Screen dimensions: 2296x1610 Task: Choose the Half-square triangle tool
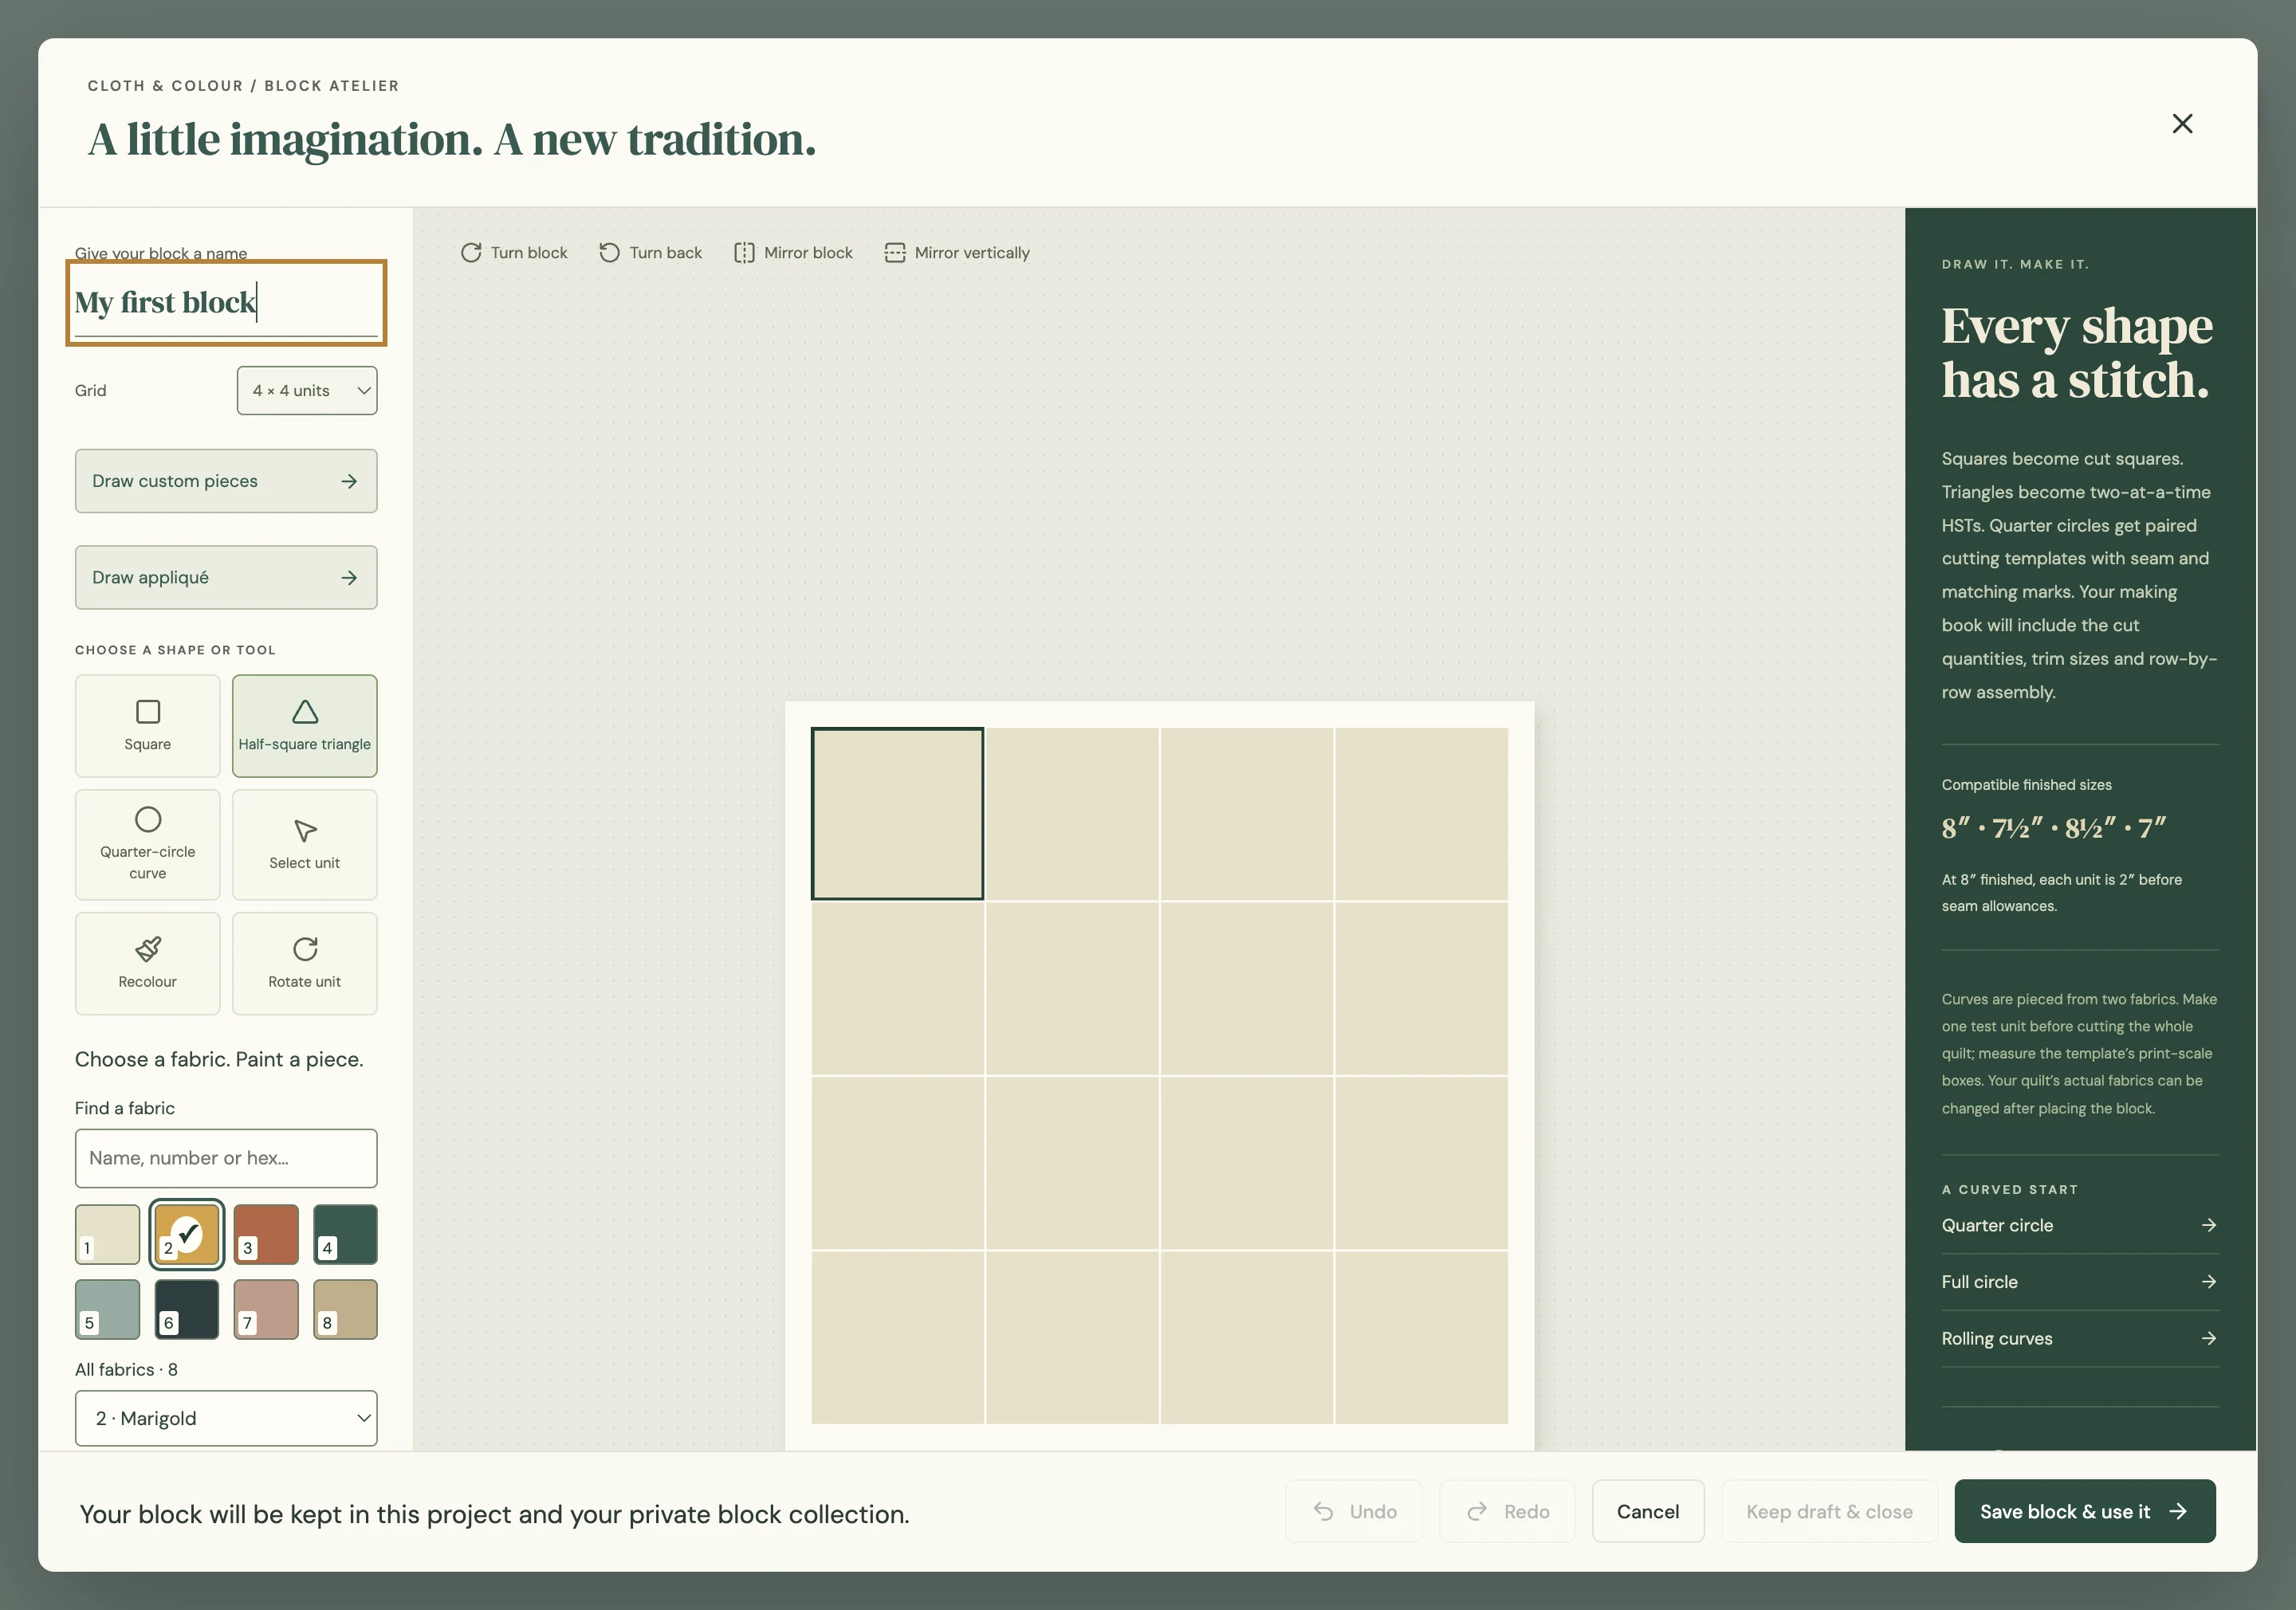pos(305,726)
